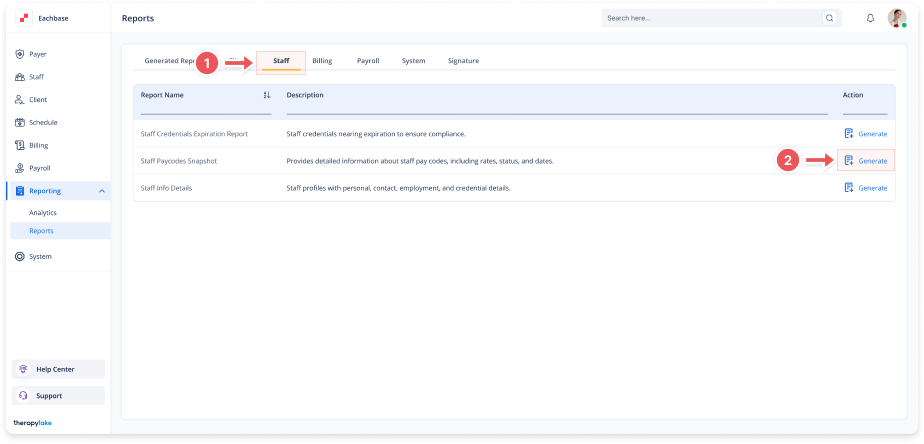
Task: Generate Staff Paycodes Snapshot report
Action: 866,160
